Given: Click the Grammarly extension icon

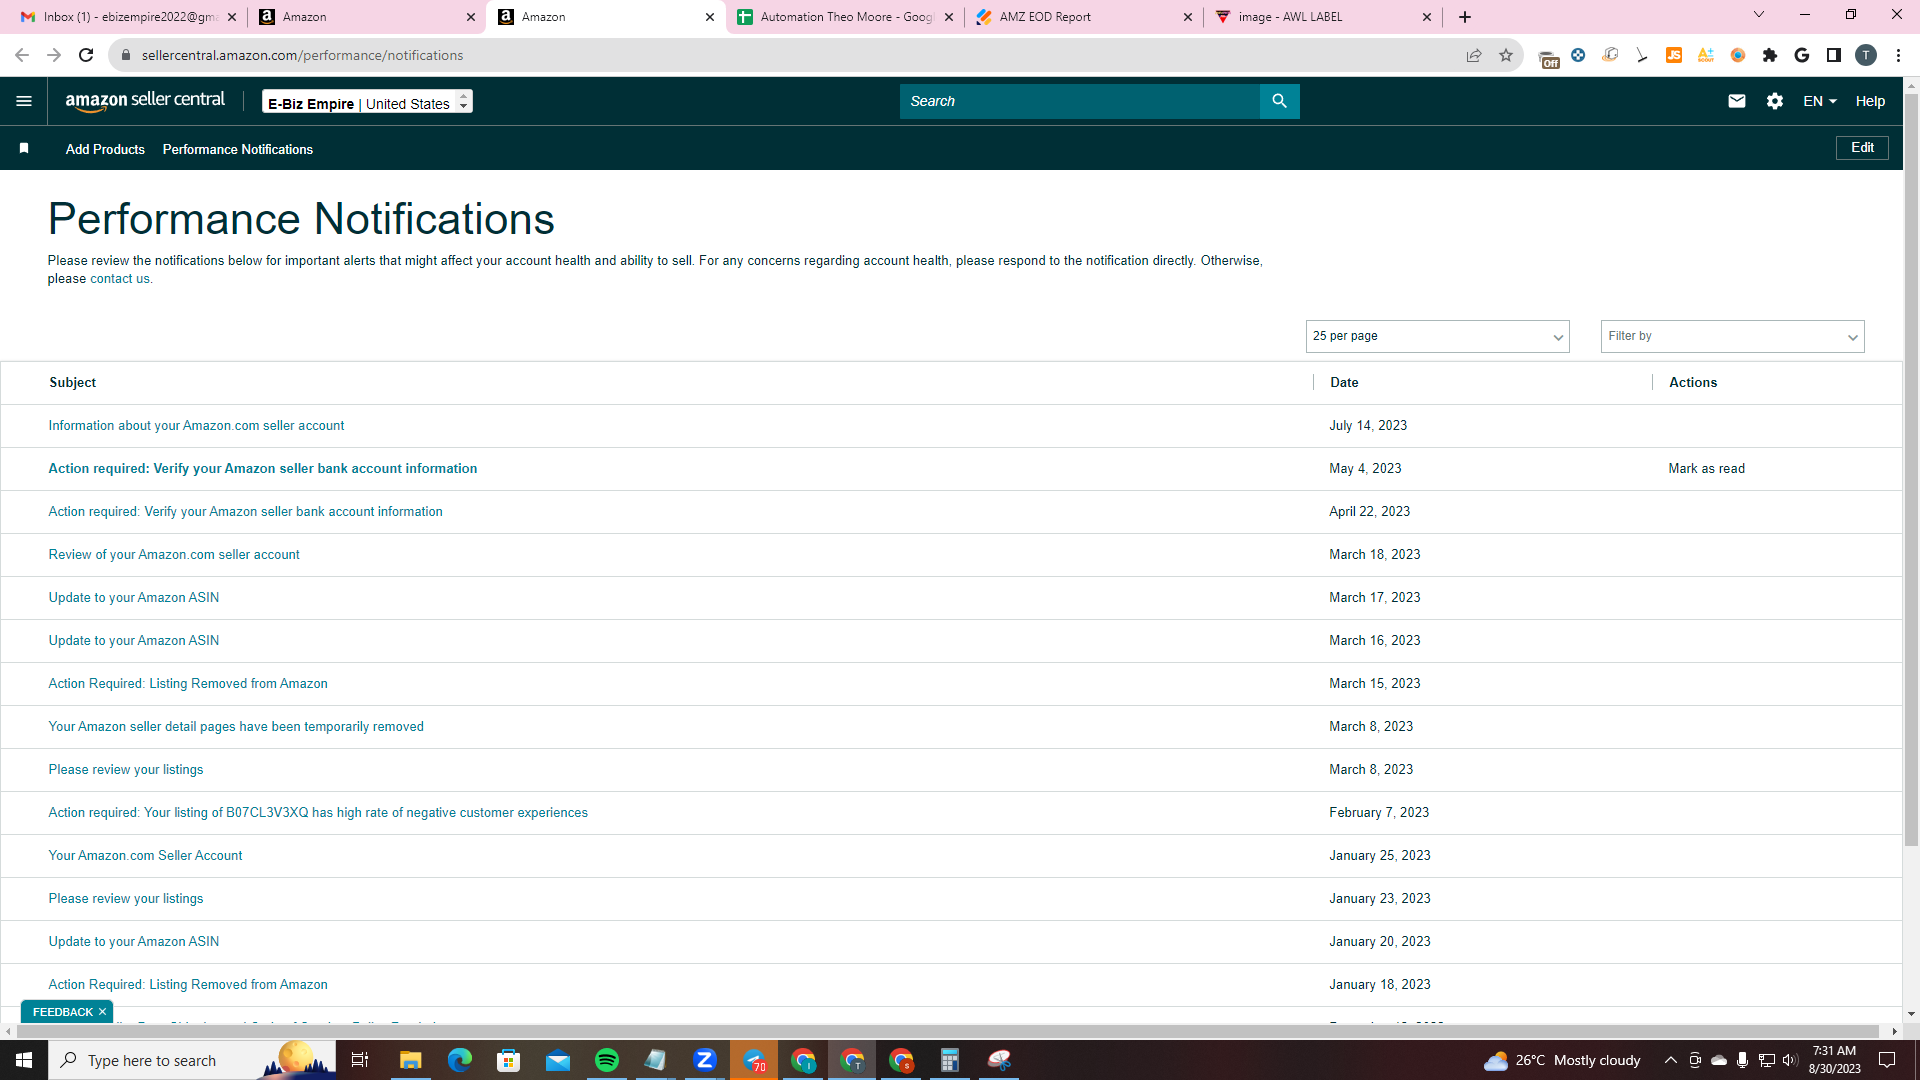Looking at the screenshot, I should (x=1802, y=55).
